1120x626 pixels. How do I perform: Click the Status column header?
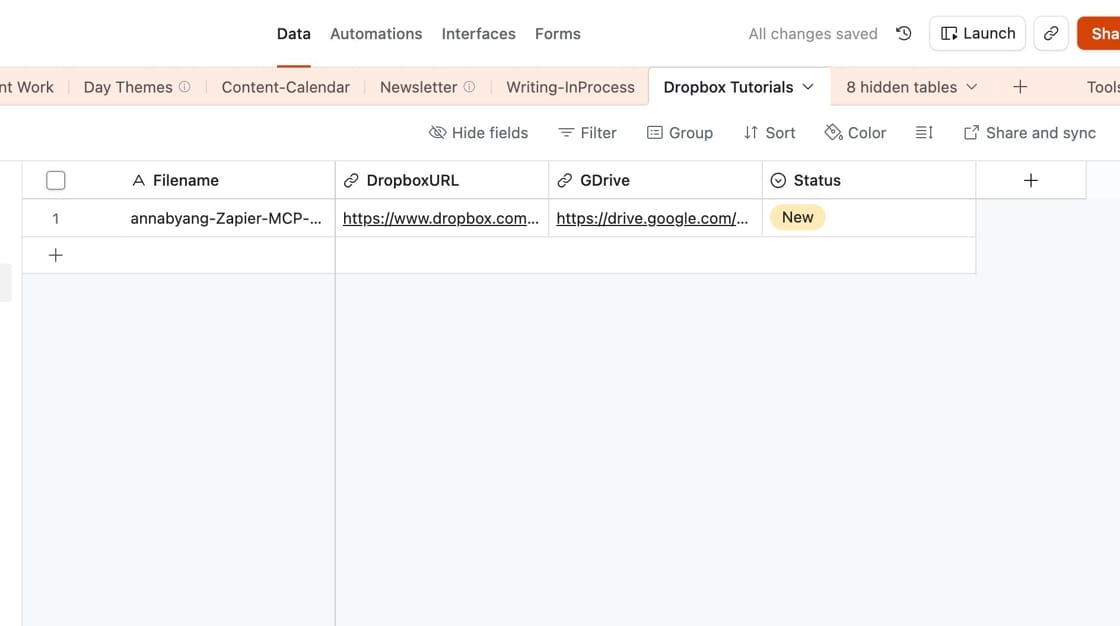[x=869, y=180]
